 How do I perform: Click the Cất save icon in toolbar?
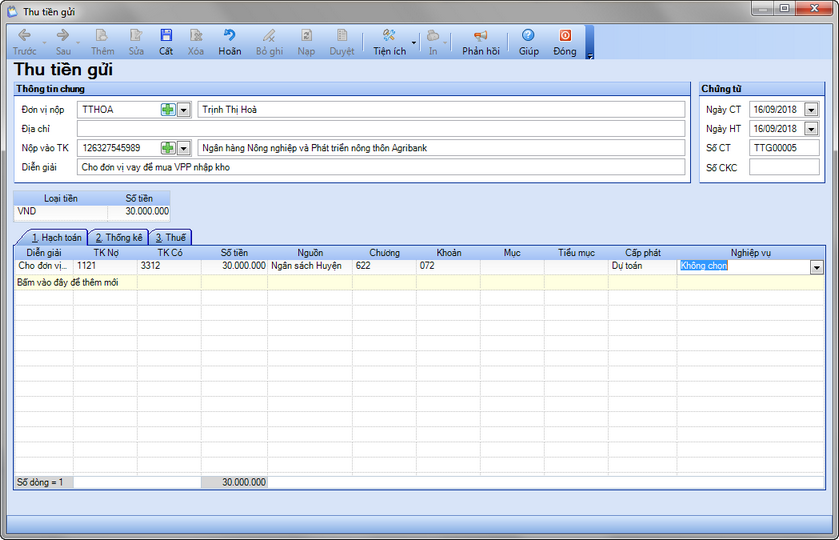(x=166, y=35)
